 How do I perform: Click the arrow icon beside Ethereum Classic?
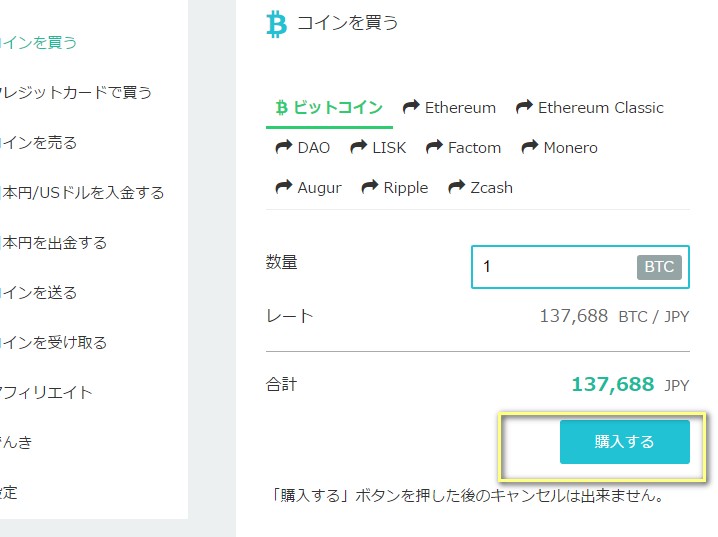pos(524,107)
